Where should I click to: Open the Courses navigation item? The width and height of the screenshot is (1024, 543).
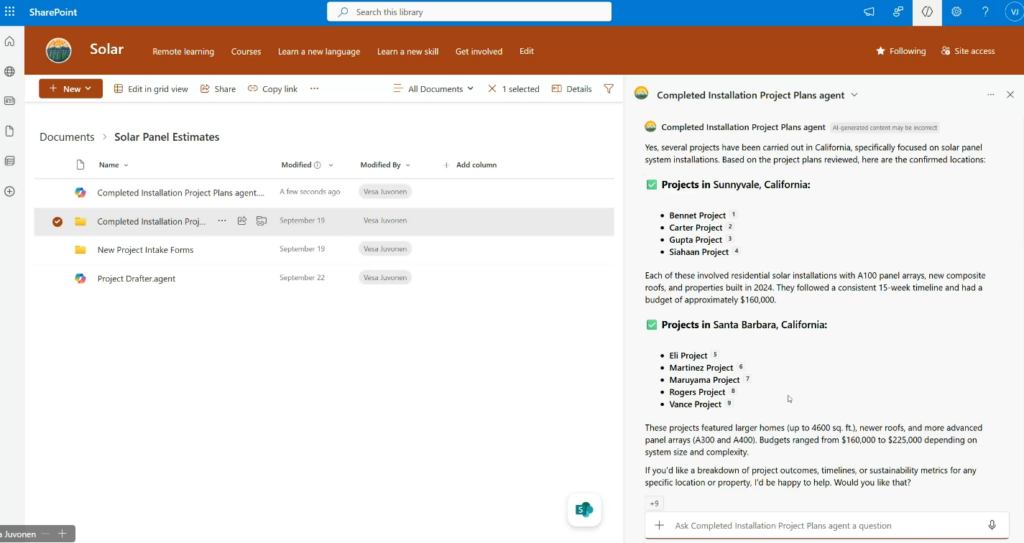[246, 51]
